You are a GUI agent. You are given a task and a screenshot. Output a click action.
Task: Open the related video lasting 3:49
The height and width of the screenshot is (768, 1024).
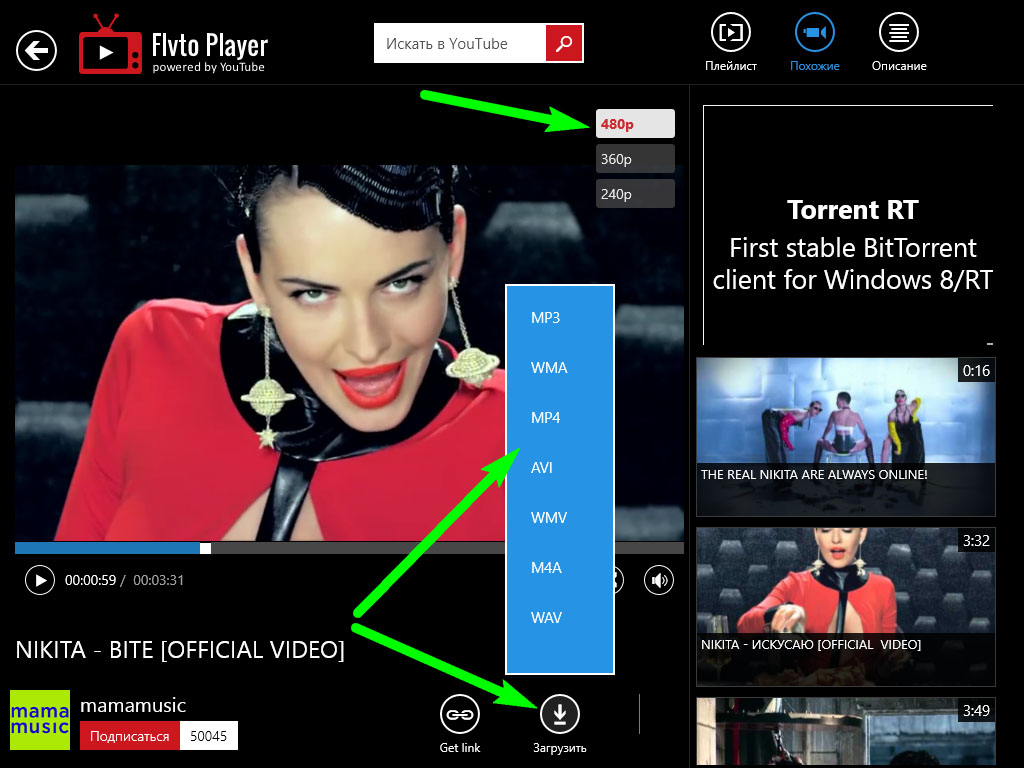point(846,731)
